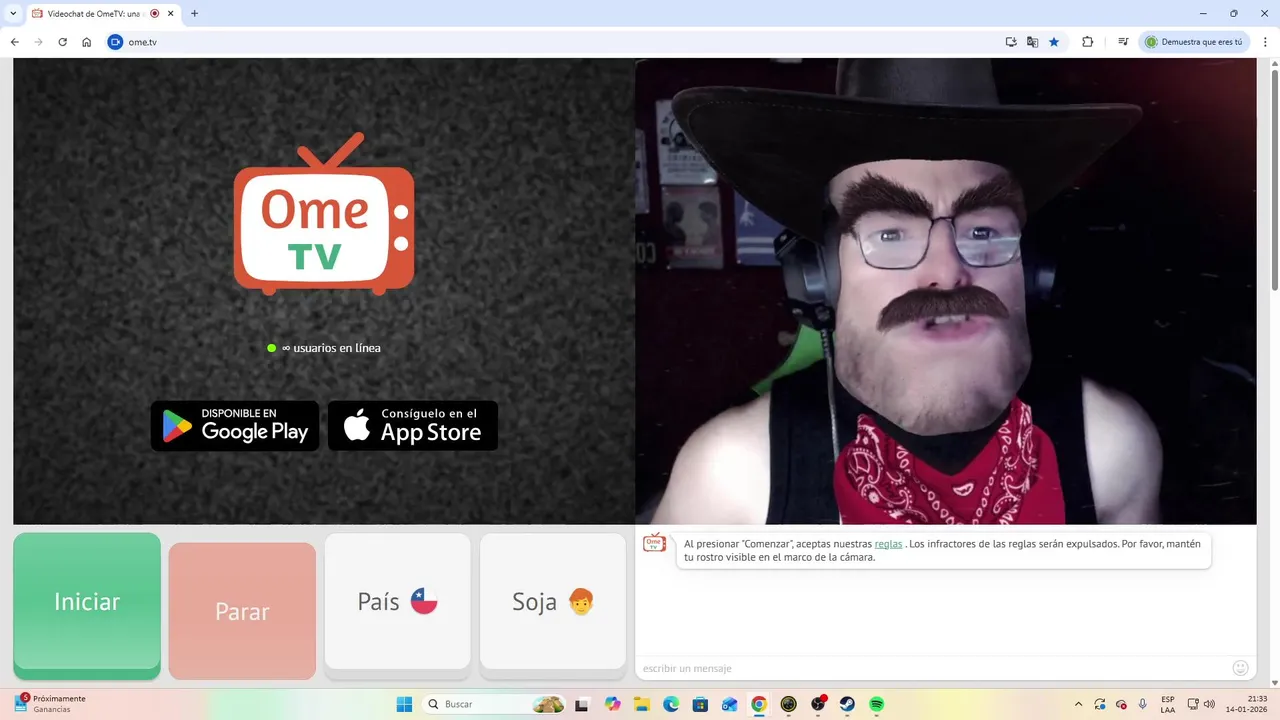Click the usuarios en línea status text
This screenshot has height=720, width=1280.
tap(331, 348)
